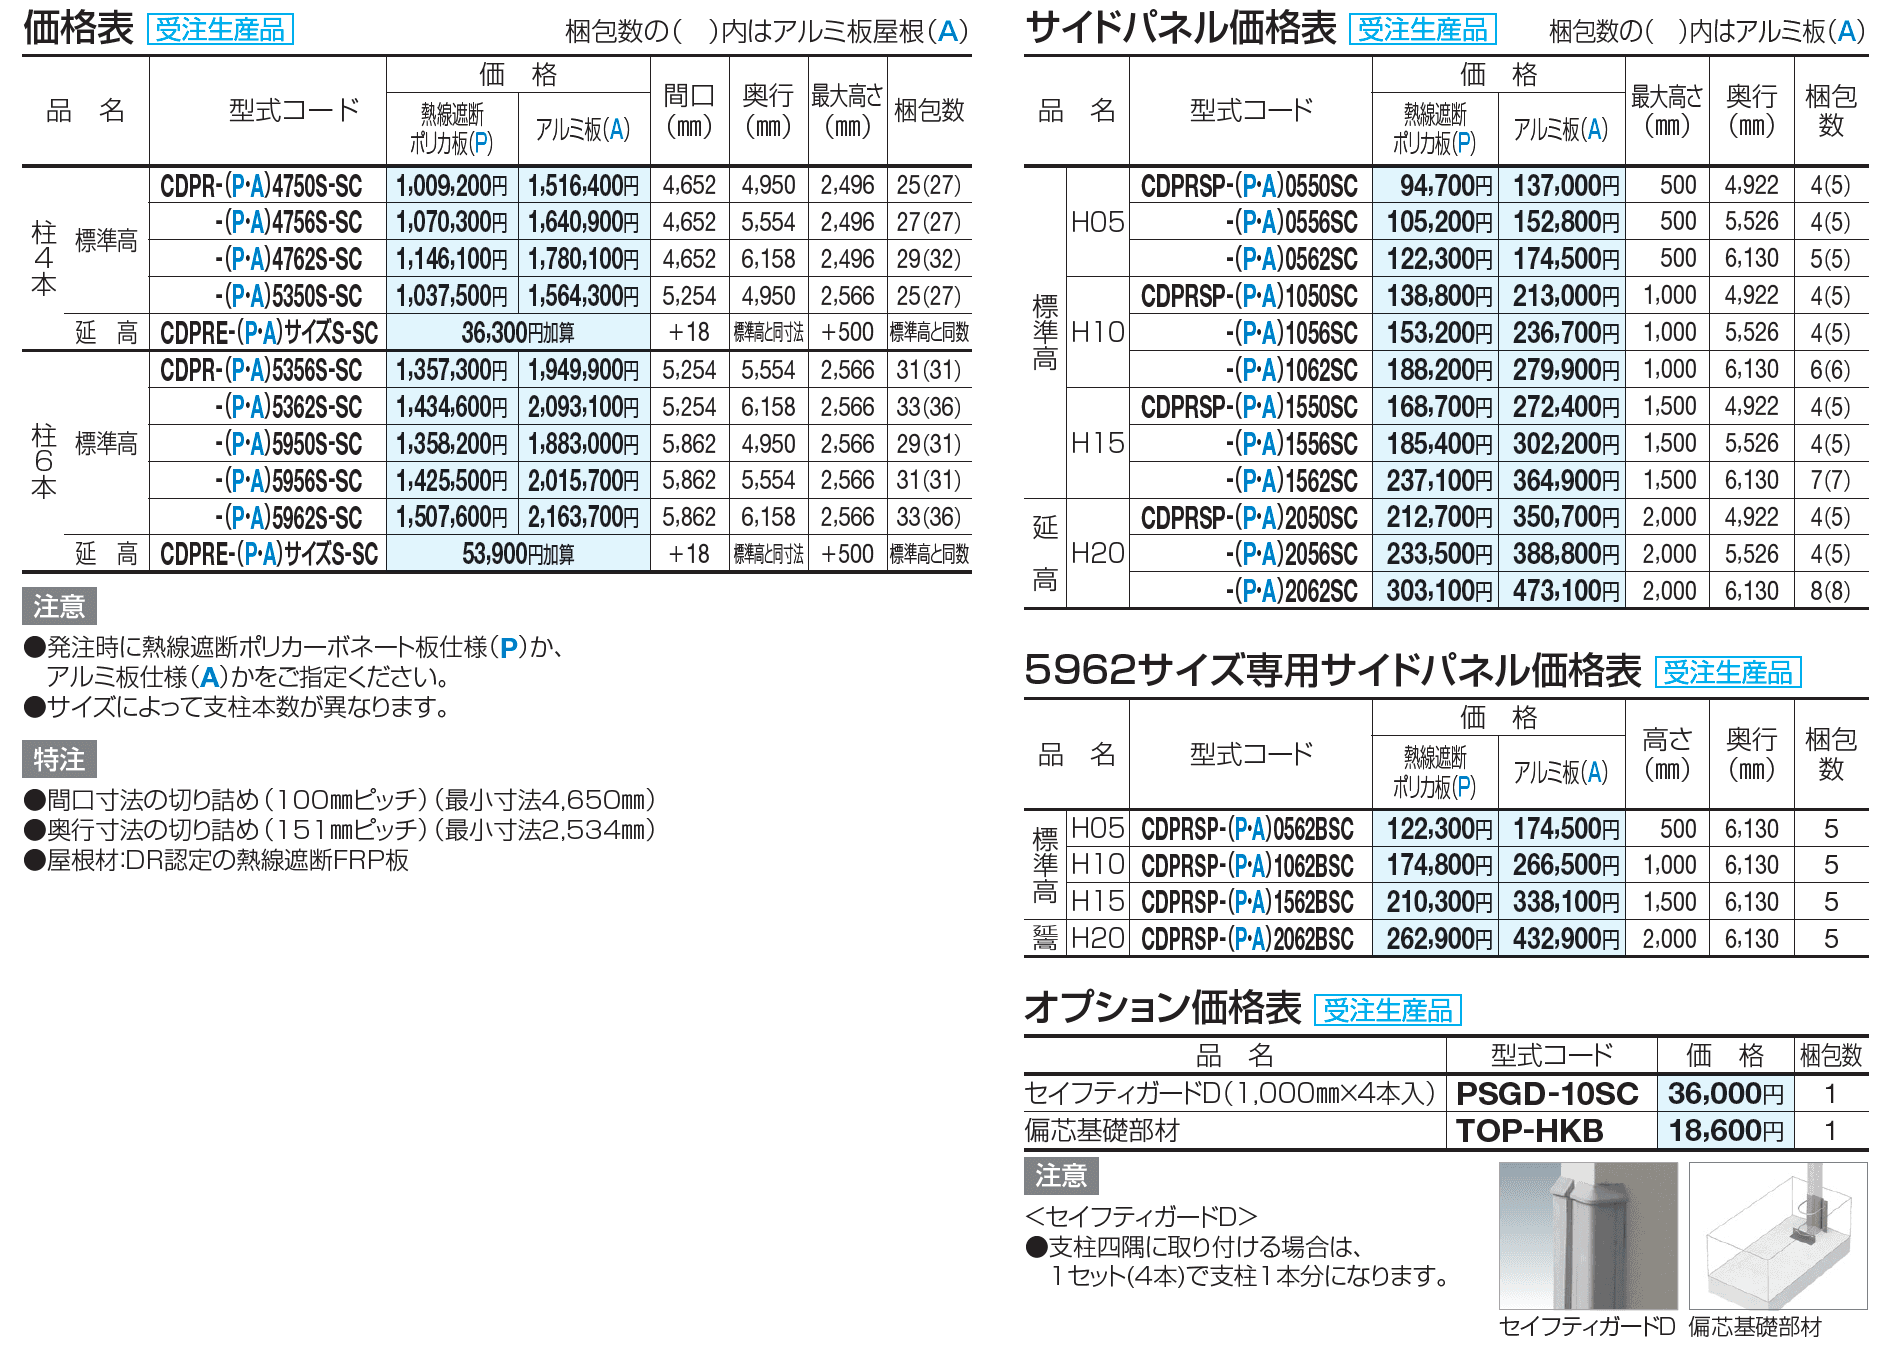Click the 注意 label under the option table
Screen dimensions: 1896x1362
click(1061, 1176)
